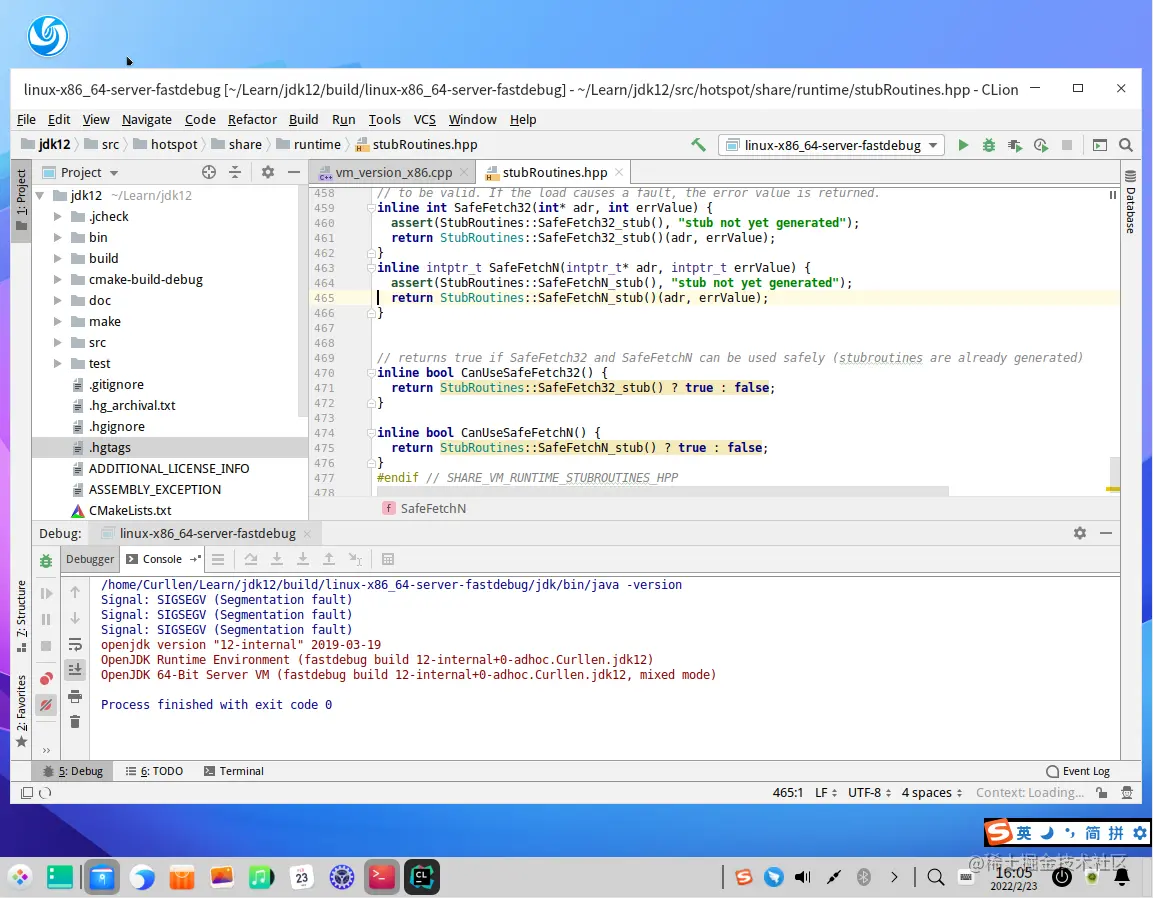
Task: Click Step Into debugger icon
Action: click(x=276, y=559)
